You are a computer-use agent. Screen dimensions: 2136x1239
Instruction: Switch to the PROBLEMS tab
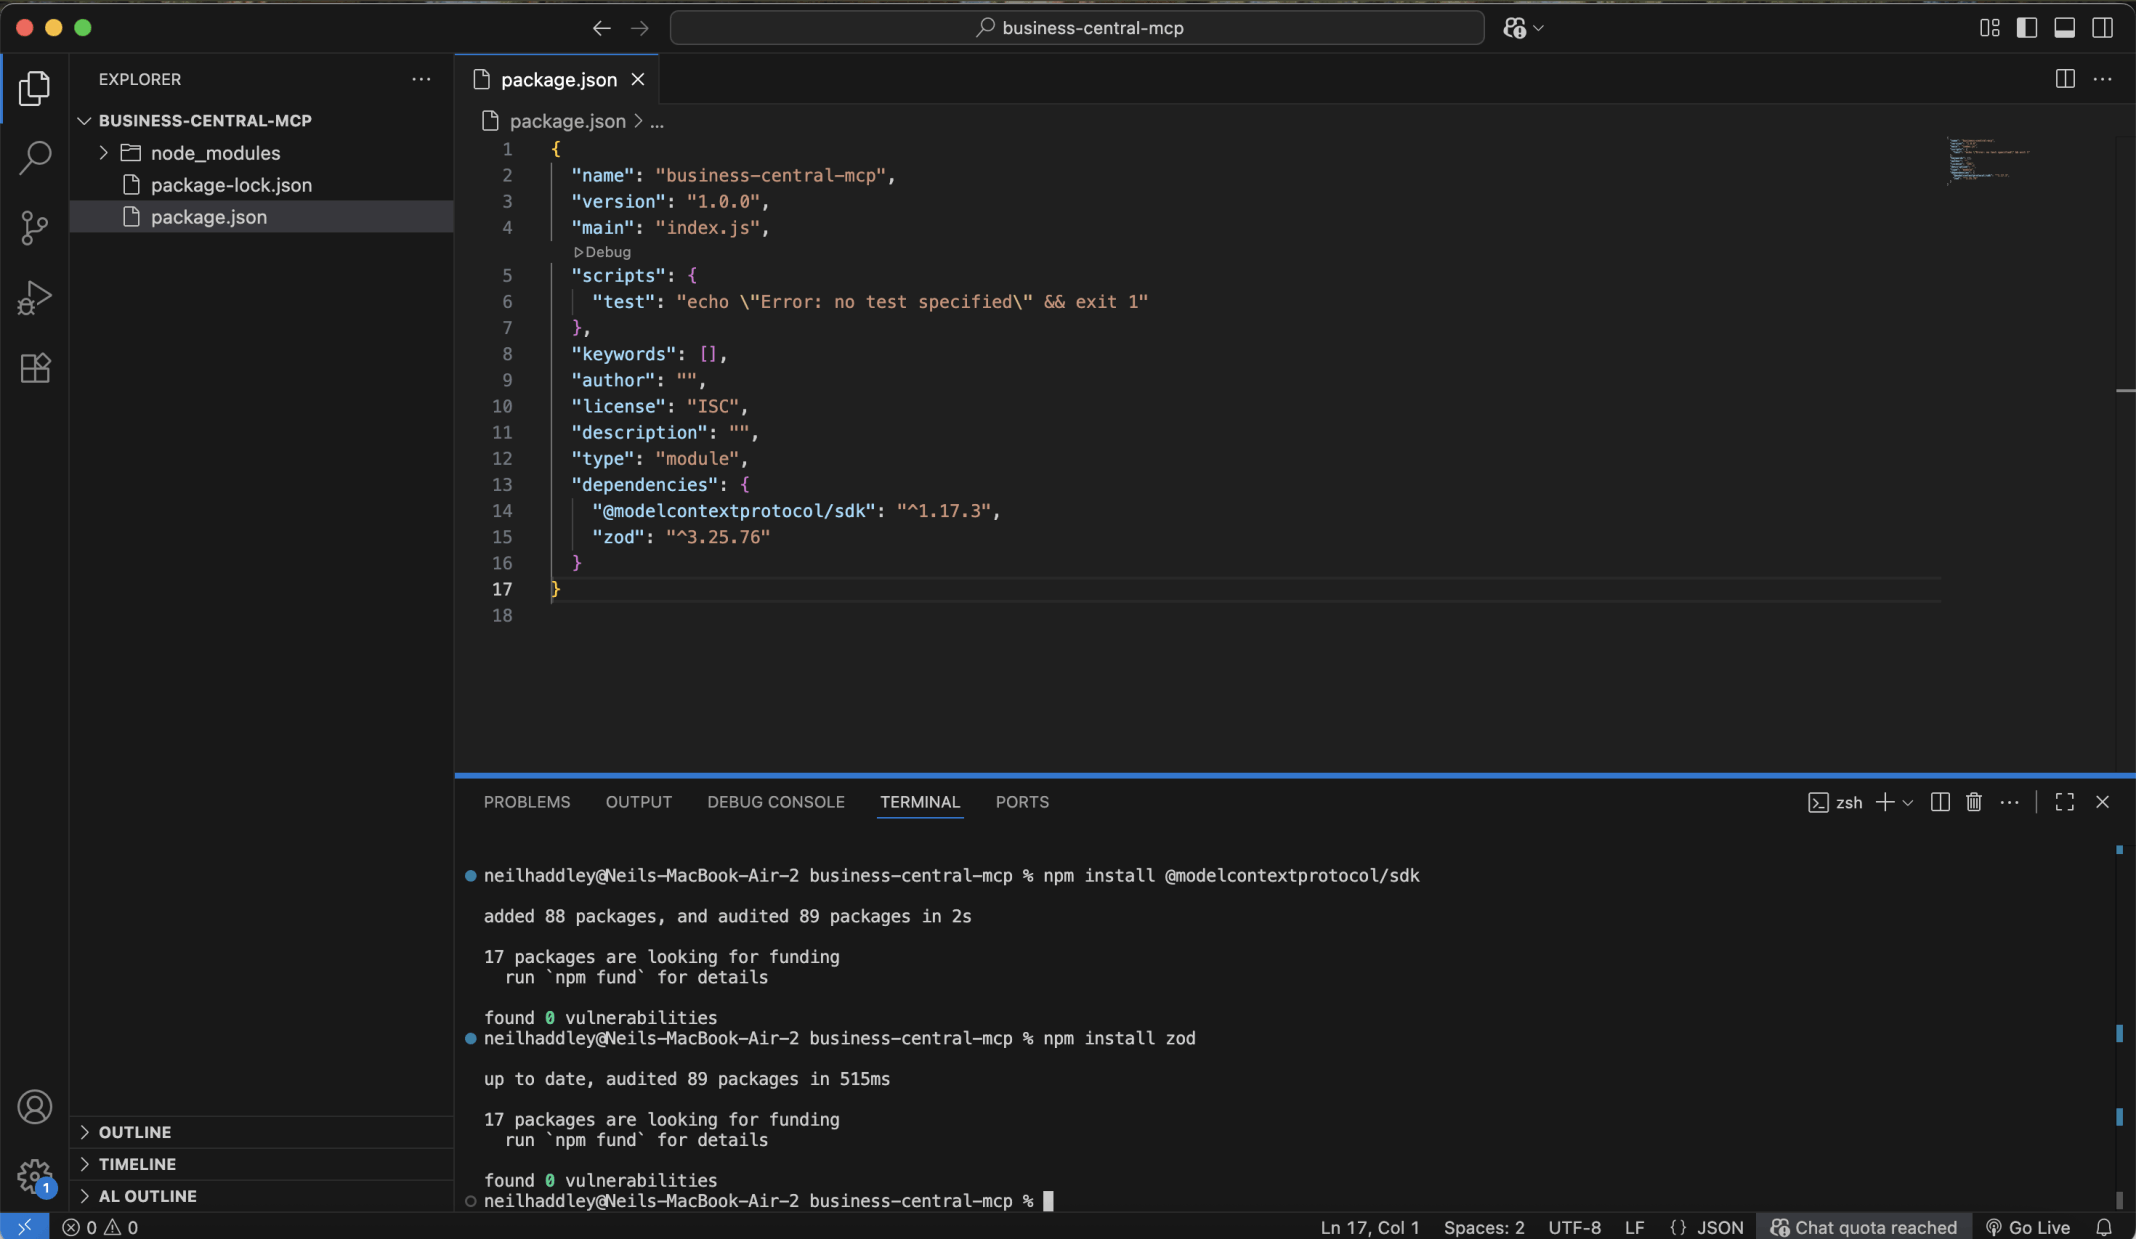(x=527, y=801)
